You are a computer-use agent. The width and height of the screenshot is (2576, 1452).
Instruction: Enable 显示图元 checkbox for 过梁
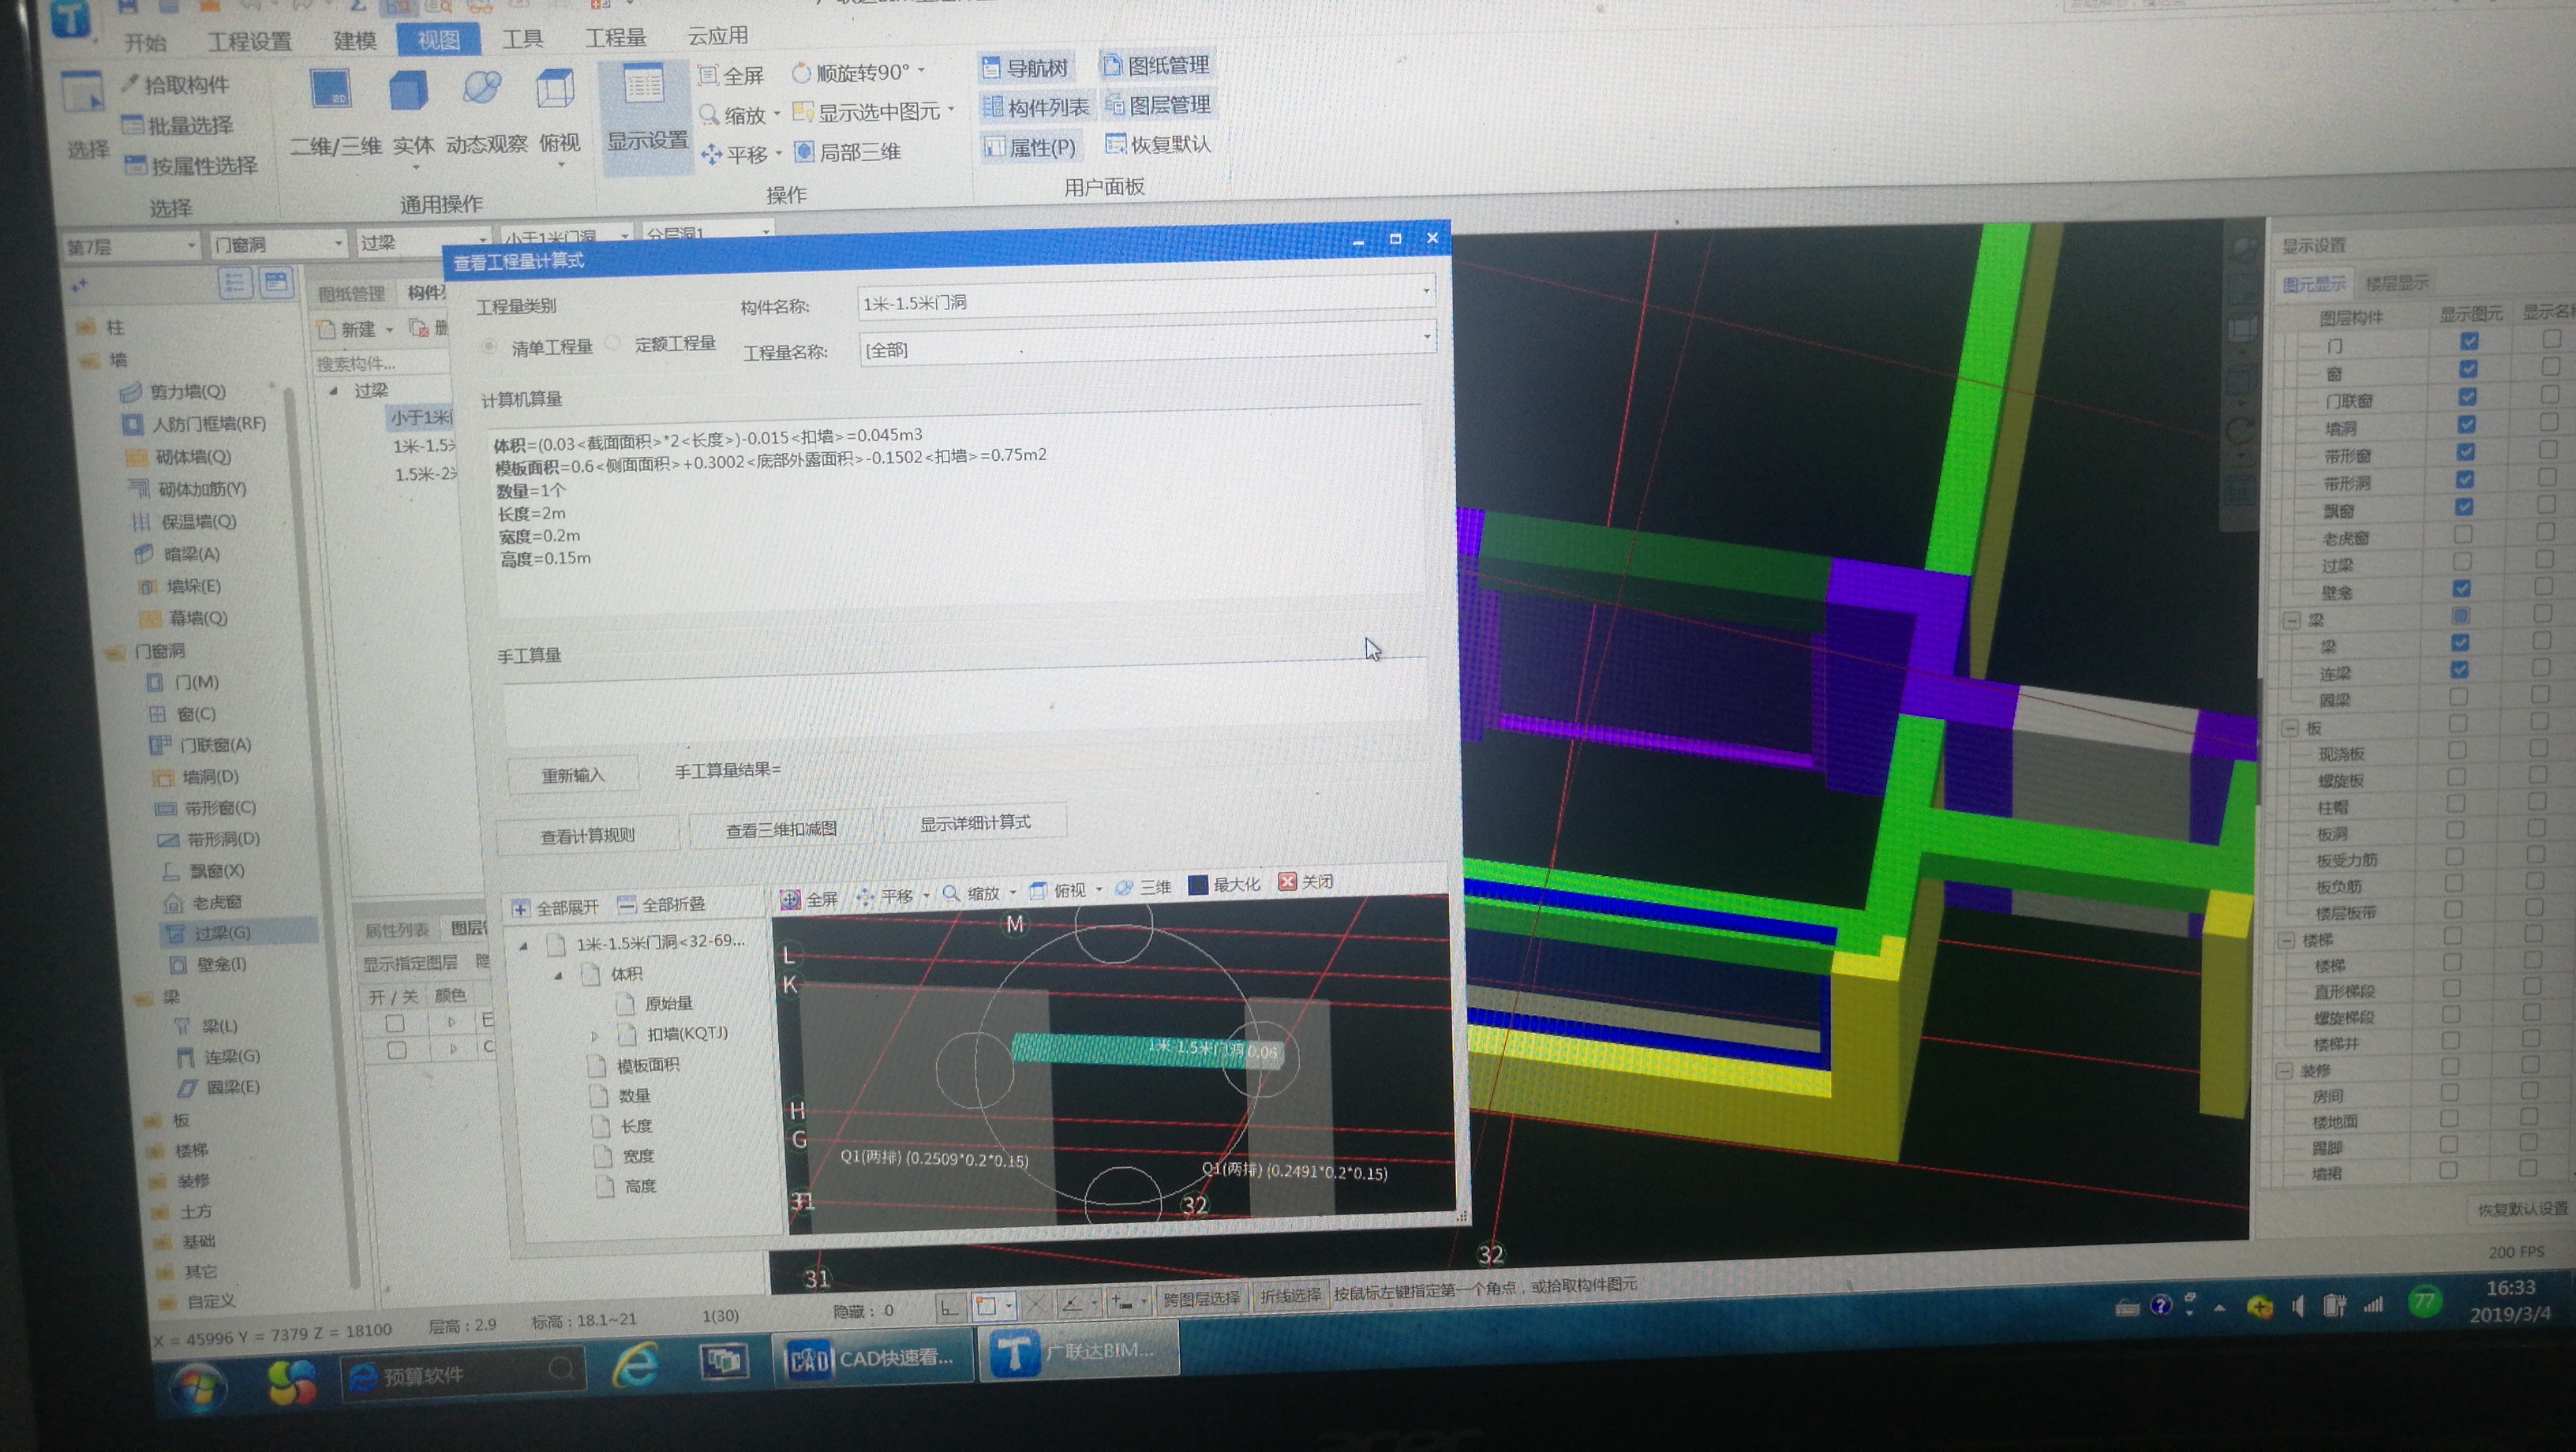2462,561
